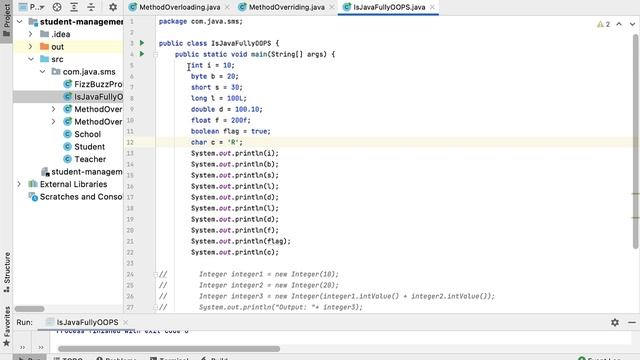
Task: Go to previous highlighted error arrow
Action: pos(619,24)
